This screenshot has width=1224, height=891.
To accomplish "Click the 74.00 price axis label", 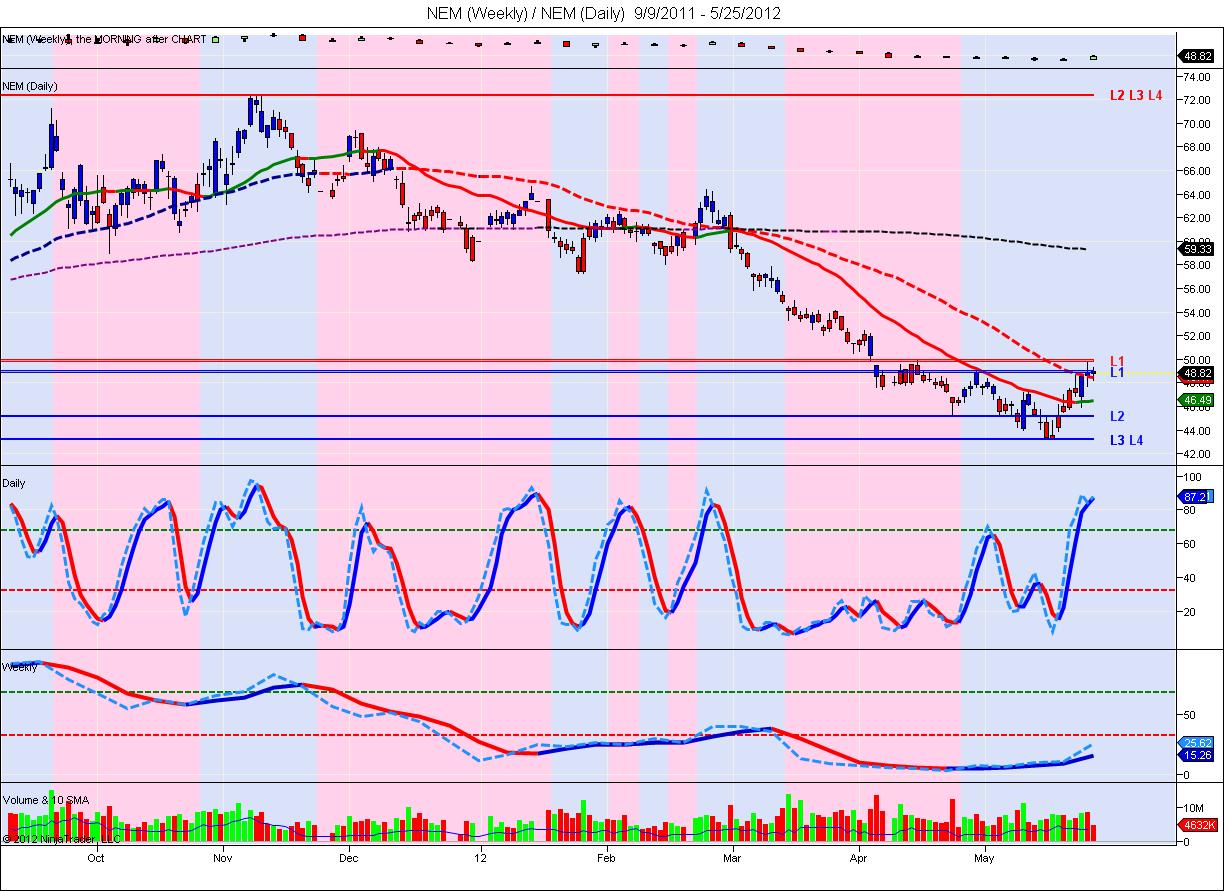I will tap(1196, 76).
